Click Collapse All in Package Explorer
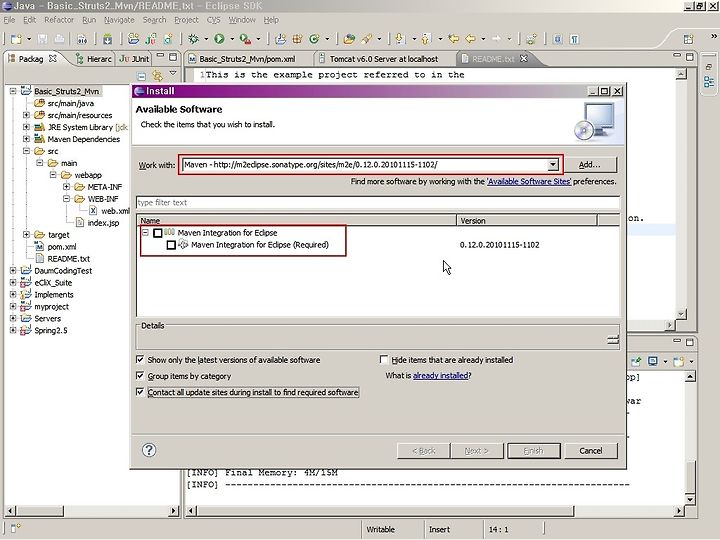Viewport: 720px width, 540px height. 142,76
